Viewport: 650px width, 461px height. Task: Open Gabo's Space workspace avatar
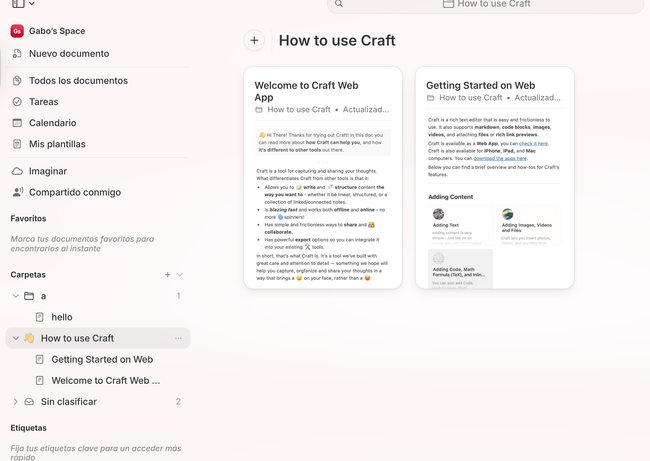click(x=17, y=31)
